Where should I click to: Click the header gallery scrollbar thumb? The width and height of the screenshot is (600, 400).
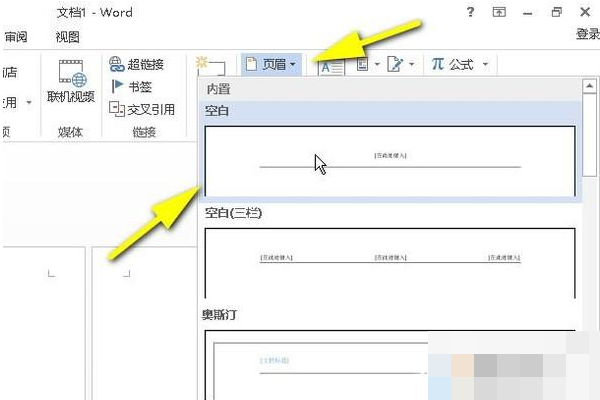590,135
